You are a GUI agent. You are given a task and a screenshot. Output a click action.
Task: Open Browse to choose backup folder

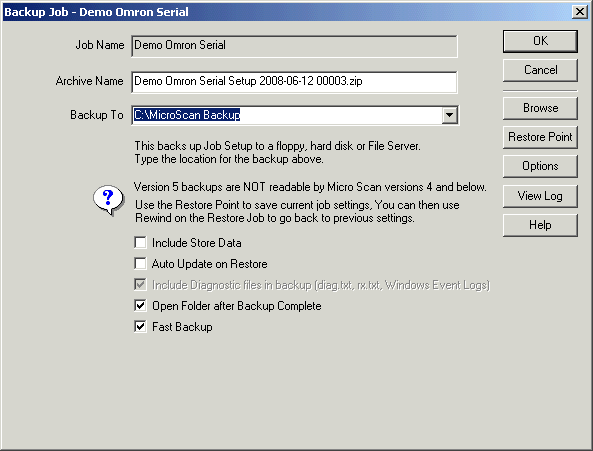tap(540, 108)
